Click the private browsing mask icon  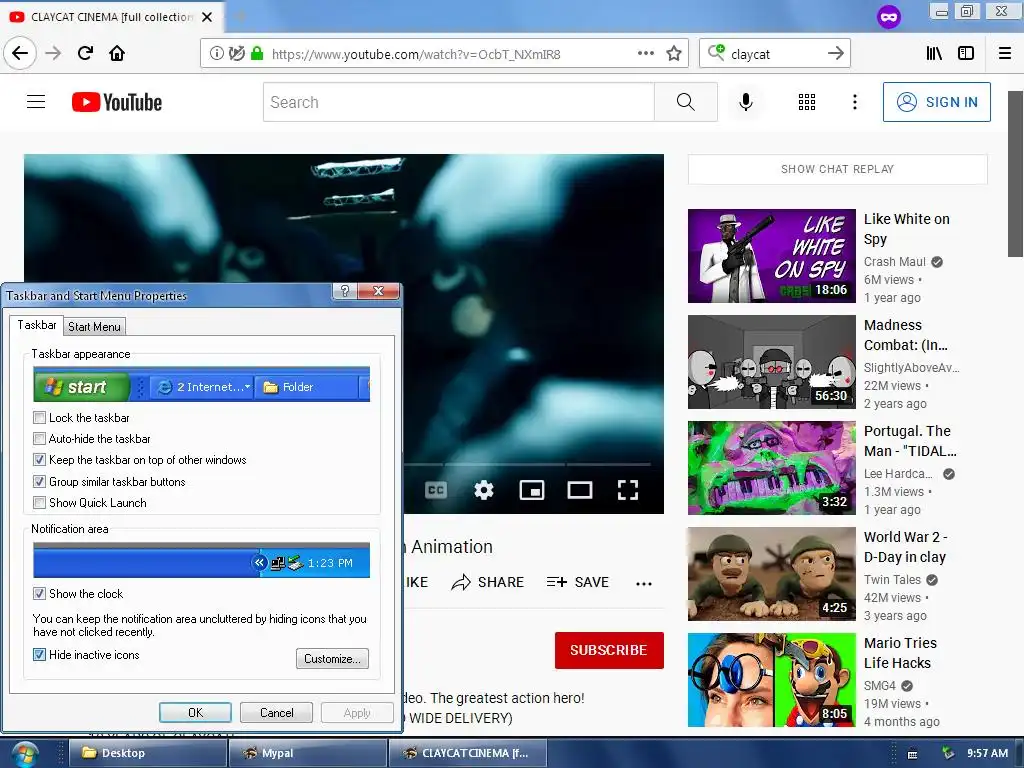pos(888,17)
